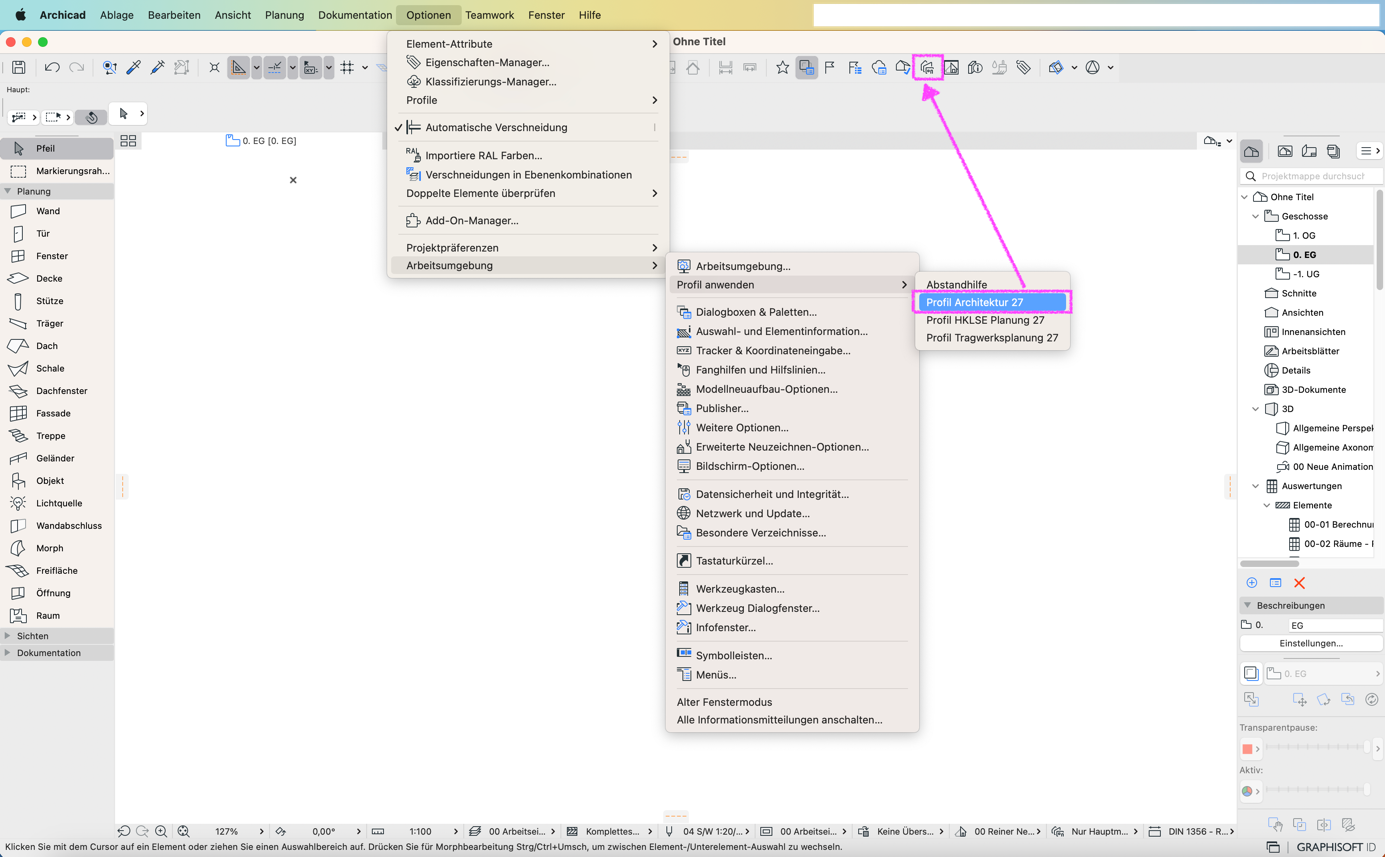Viewport: 1385px width, 857px height.
Task: Select the Lichtquelle tool
Action: coord(57,504)
